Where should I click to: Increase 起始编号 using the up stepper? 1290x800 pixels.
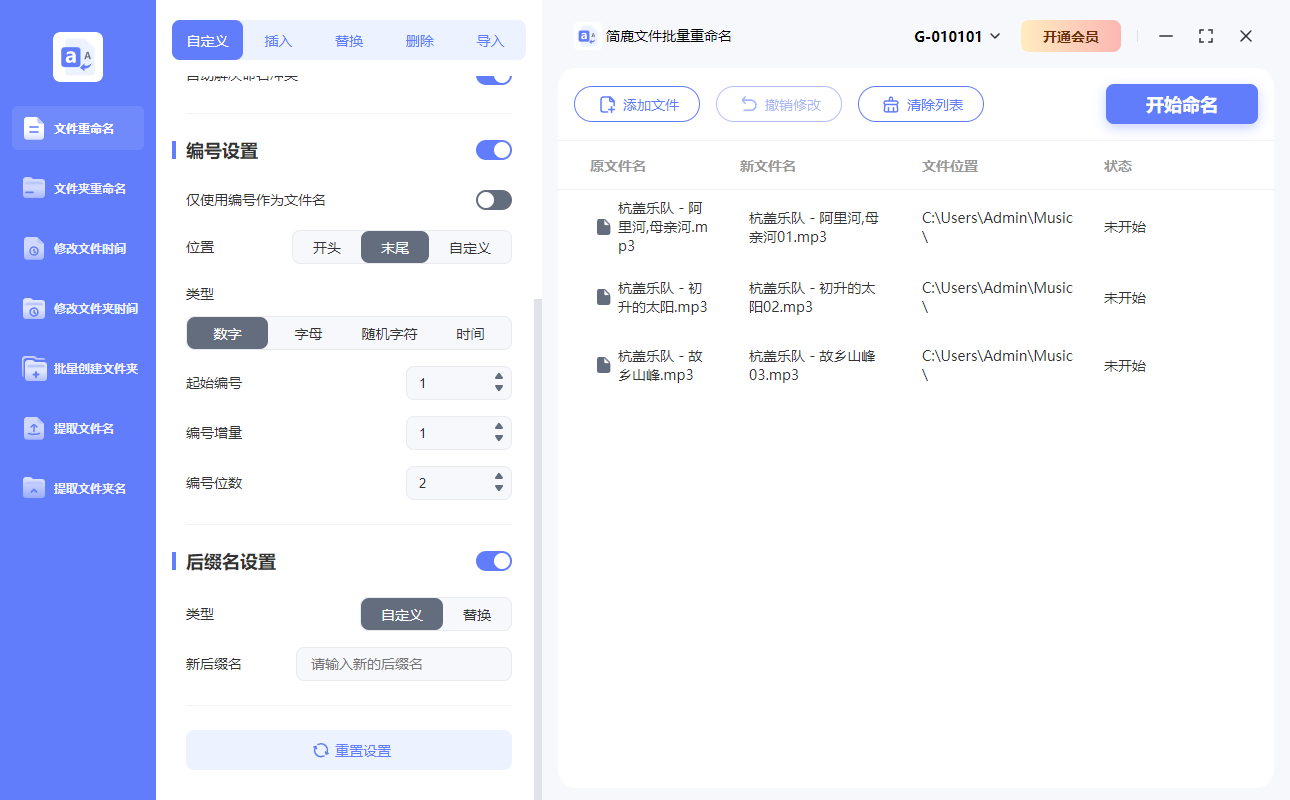498,377
